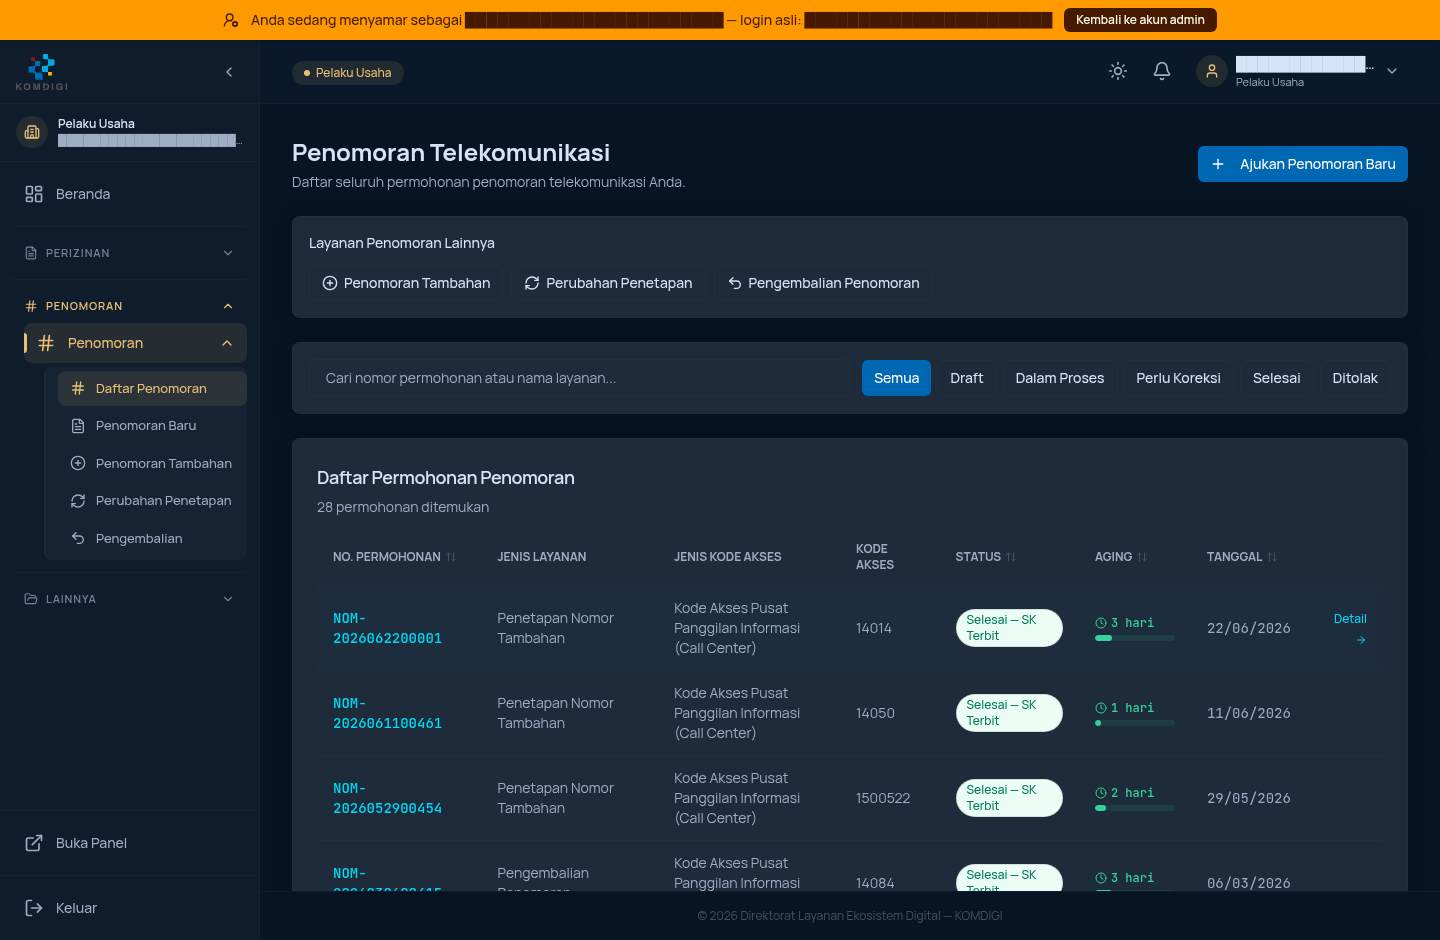The image size is (1440, 940).
Task: Open Beranda from the sidebar
Action: pos(130,194)
